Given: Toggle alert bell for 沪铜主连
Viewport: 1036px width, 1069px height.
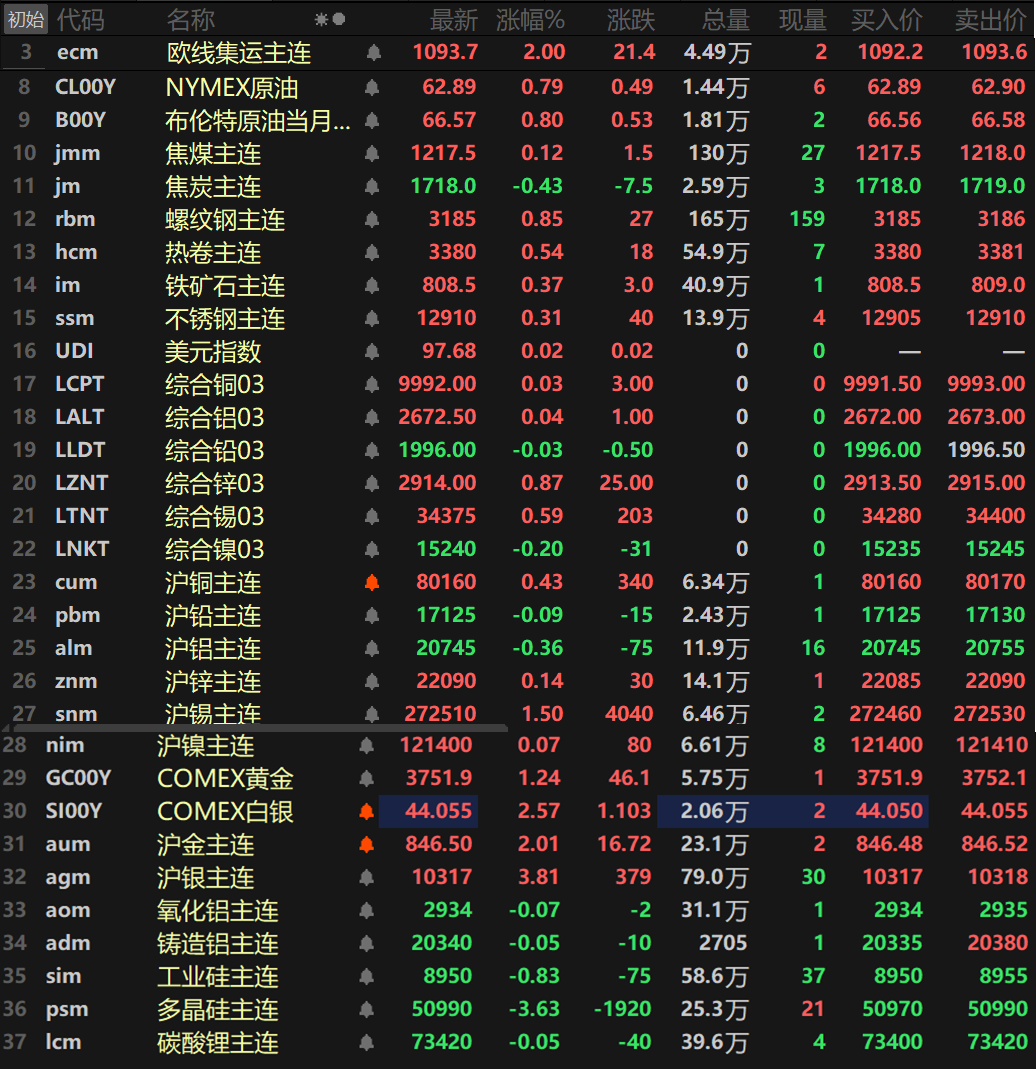Looking at the screenshot, I should (x=372, y=582).
